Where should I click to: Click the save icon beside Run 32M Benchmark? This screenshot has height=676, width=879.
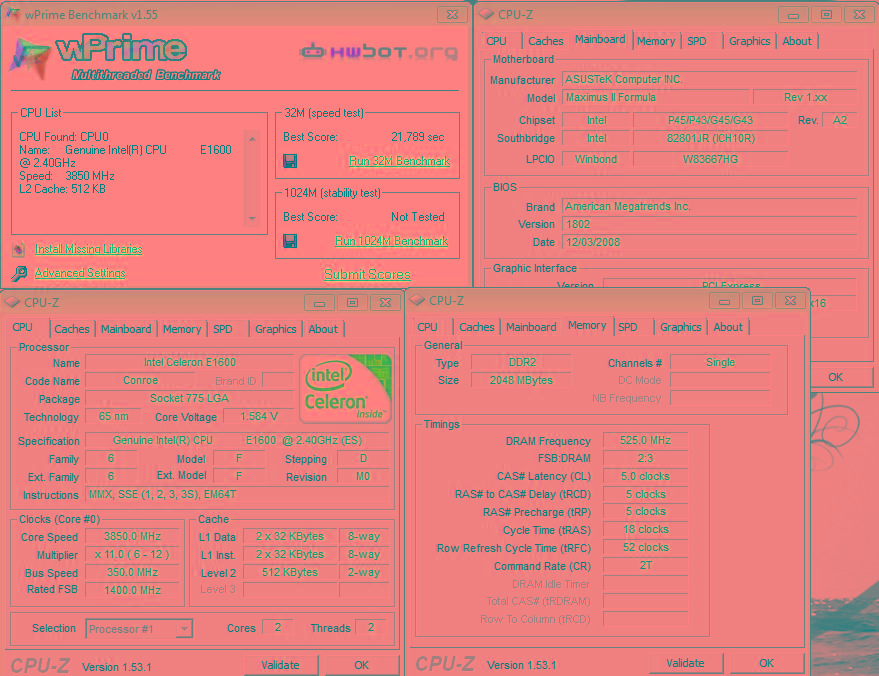coord(290,161)
